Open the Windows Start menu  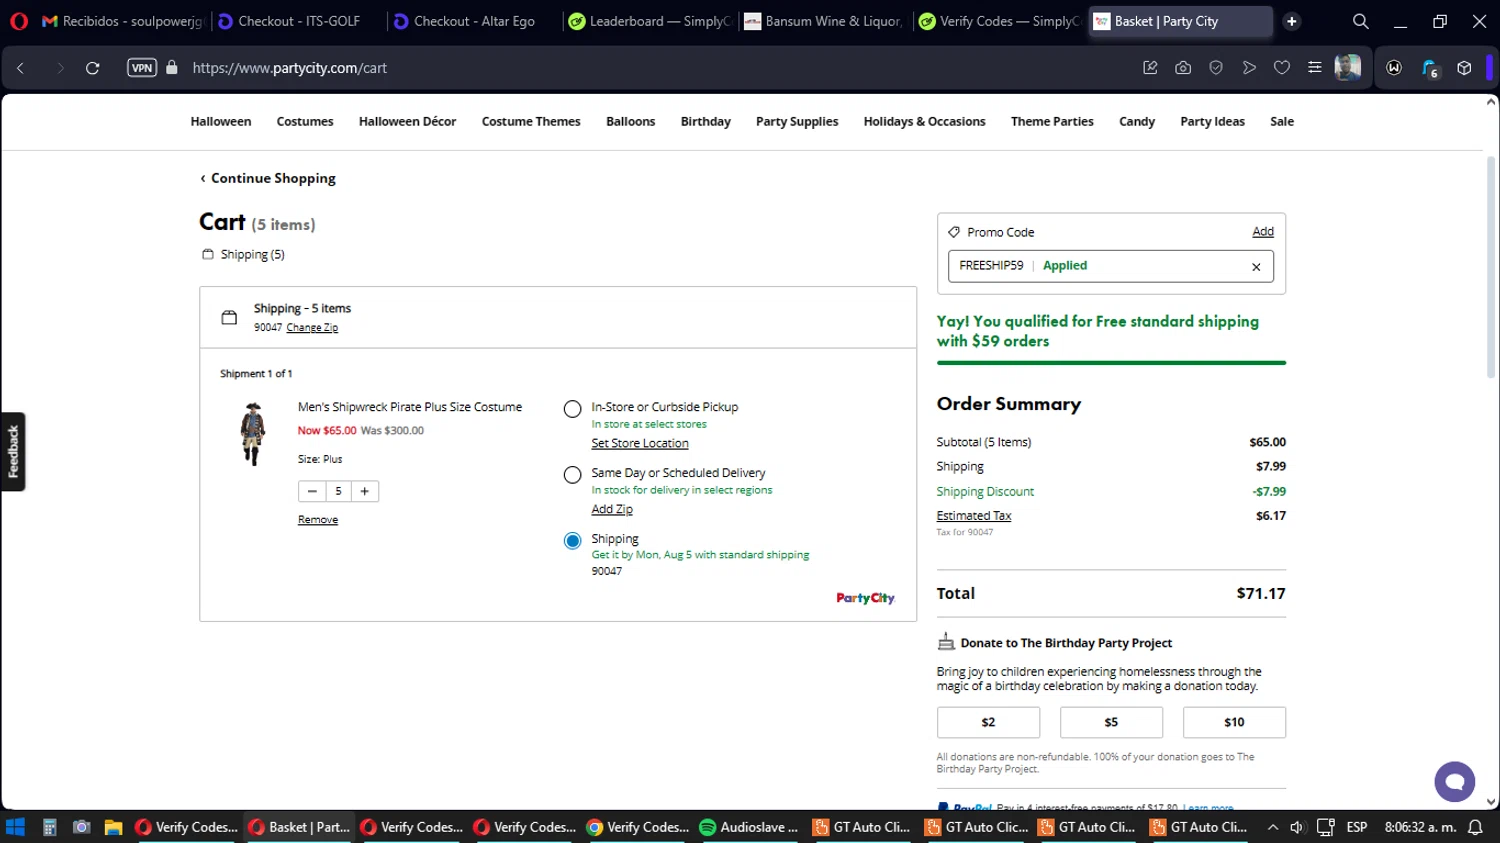pos(15,827)
